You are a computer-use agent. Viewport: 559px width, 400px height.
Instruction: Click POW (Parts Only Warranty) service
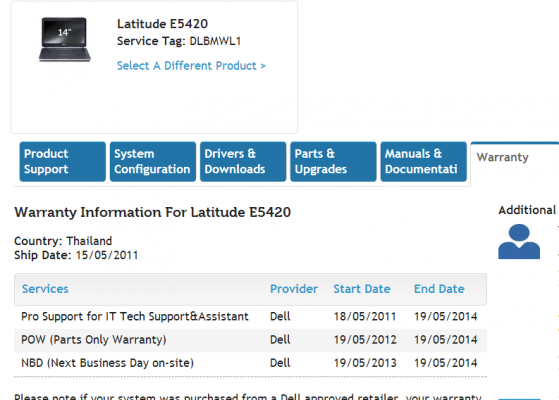94,339
